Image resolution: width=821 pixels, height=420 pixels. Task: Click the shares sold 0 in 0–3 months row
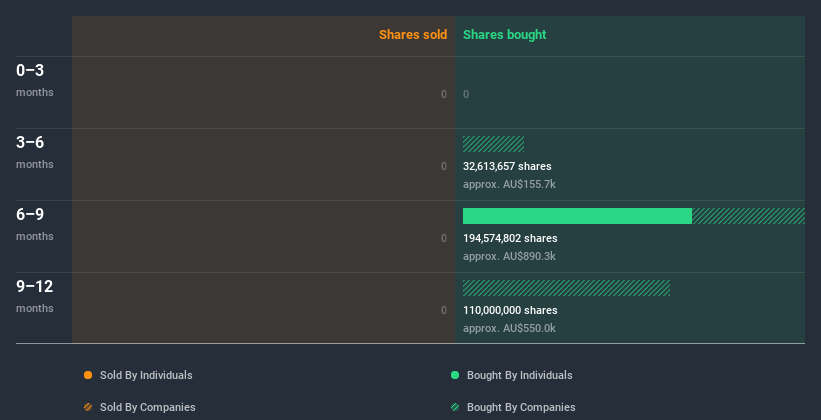(x=444, y=94)
